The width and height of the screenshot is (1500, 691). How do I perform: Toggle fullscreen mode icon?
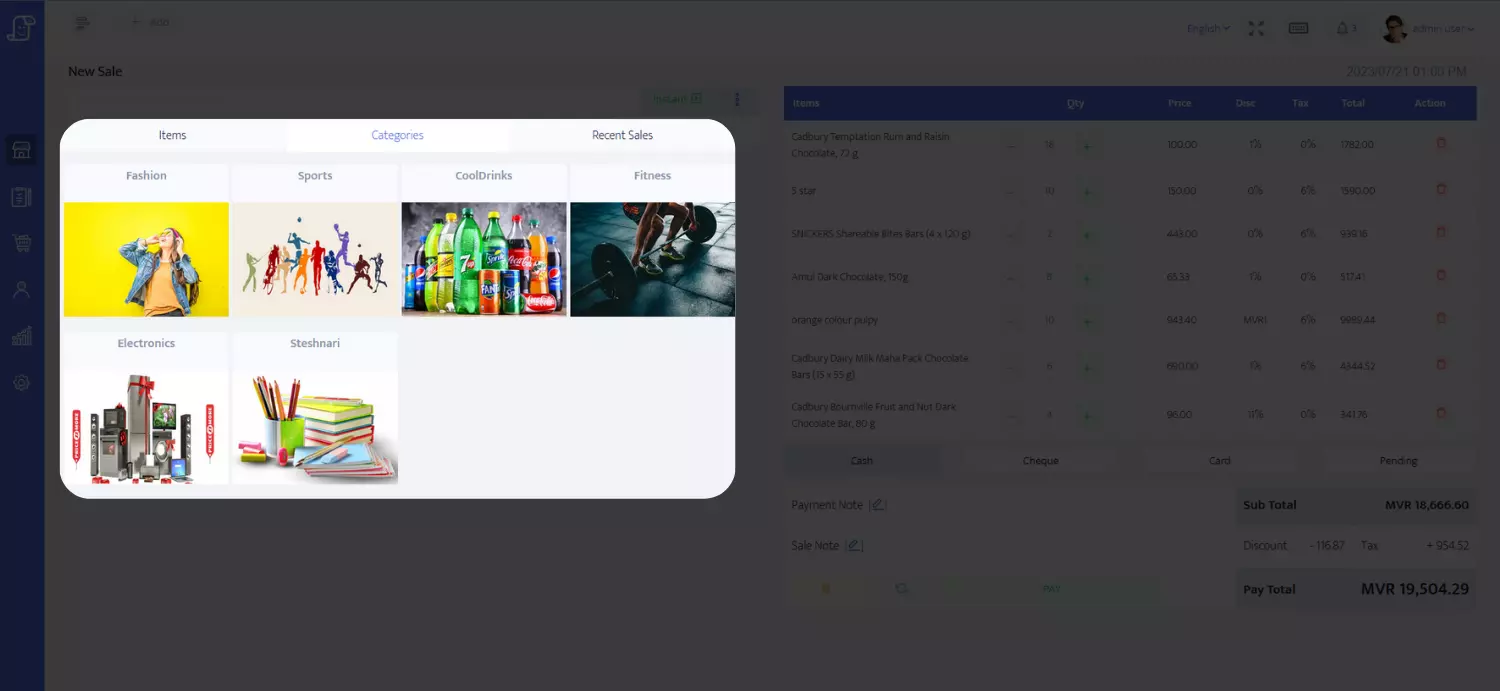click(1256, 28)
